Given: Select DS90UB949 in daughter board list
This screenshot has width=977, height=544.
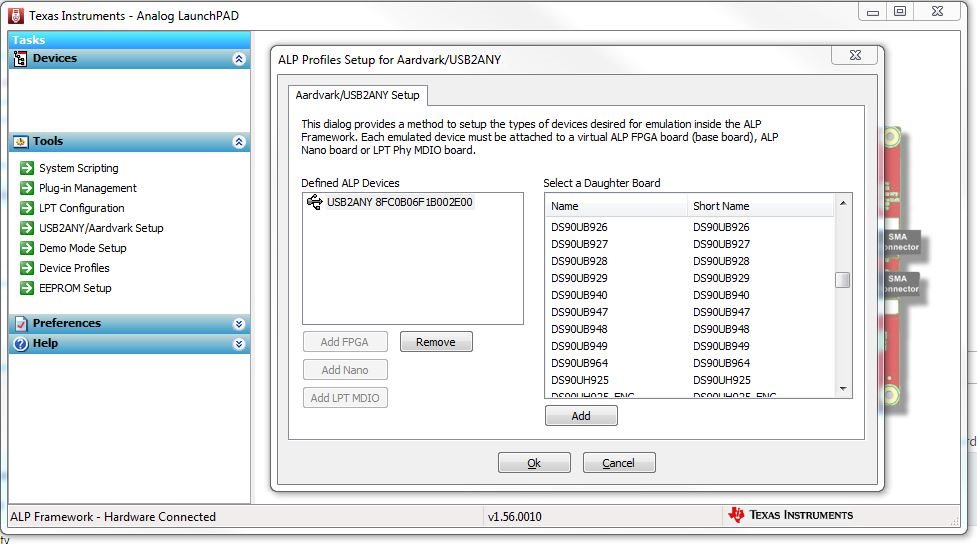Looking at the screenshot, I should [689, 346].
